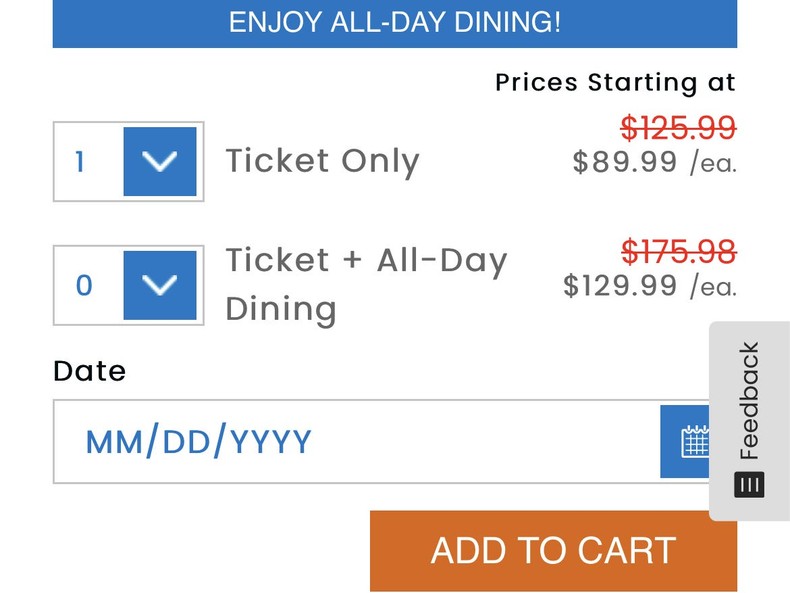Click the crossed-out $125.99 price
Viewport: 790px width, 593px height.
point(678,128)
